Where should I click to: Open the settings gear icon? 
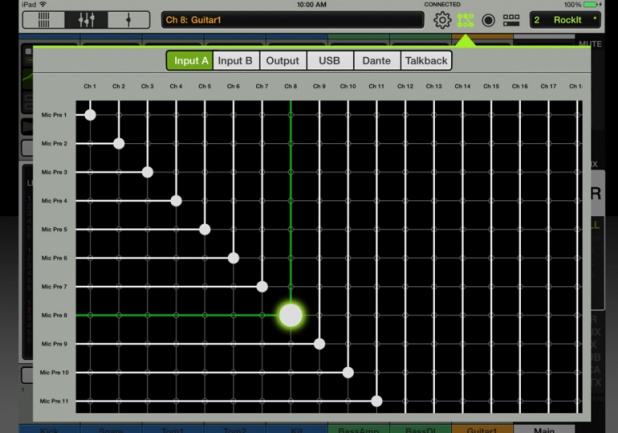[442, 20]
